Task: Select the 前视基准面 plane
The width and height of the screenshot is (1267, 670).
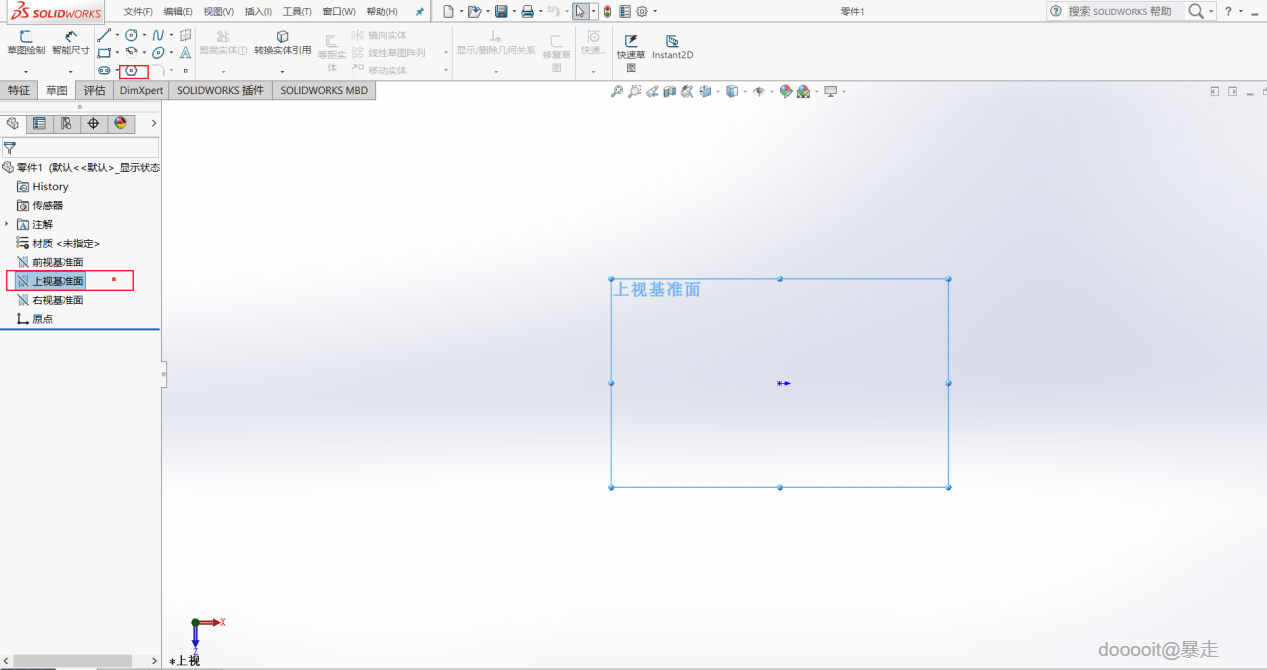Action: [x=50, y=262]
